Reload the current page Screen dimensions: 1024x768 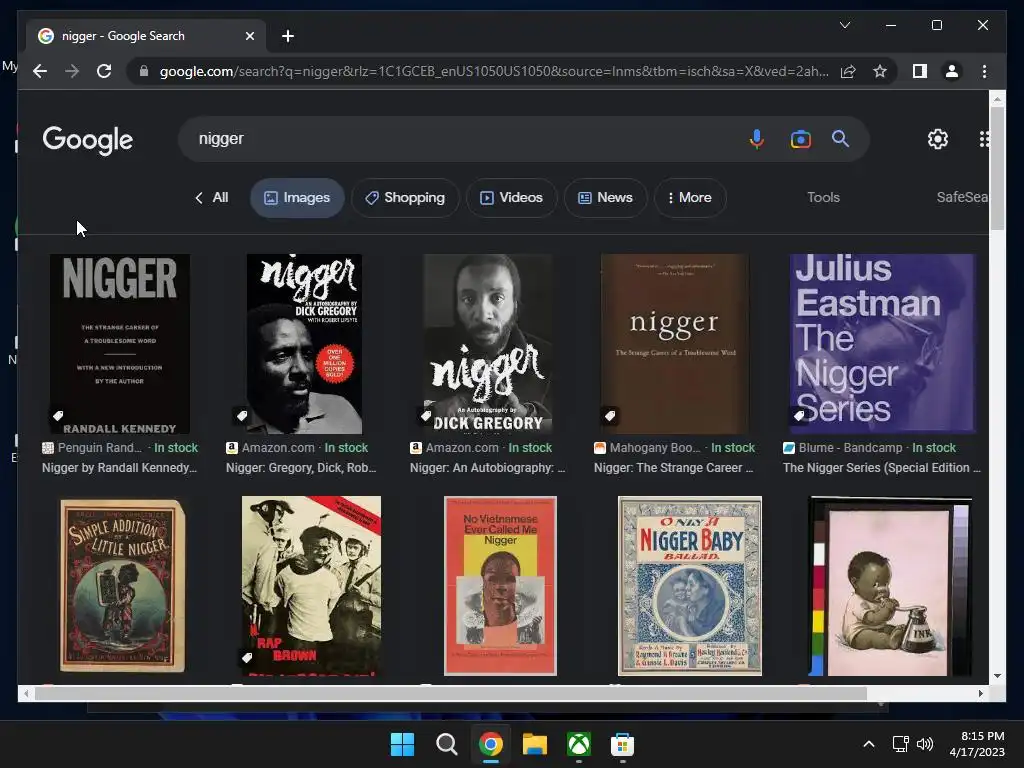click(104, 71)
